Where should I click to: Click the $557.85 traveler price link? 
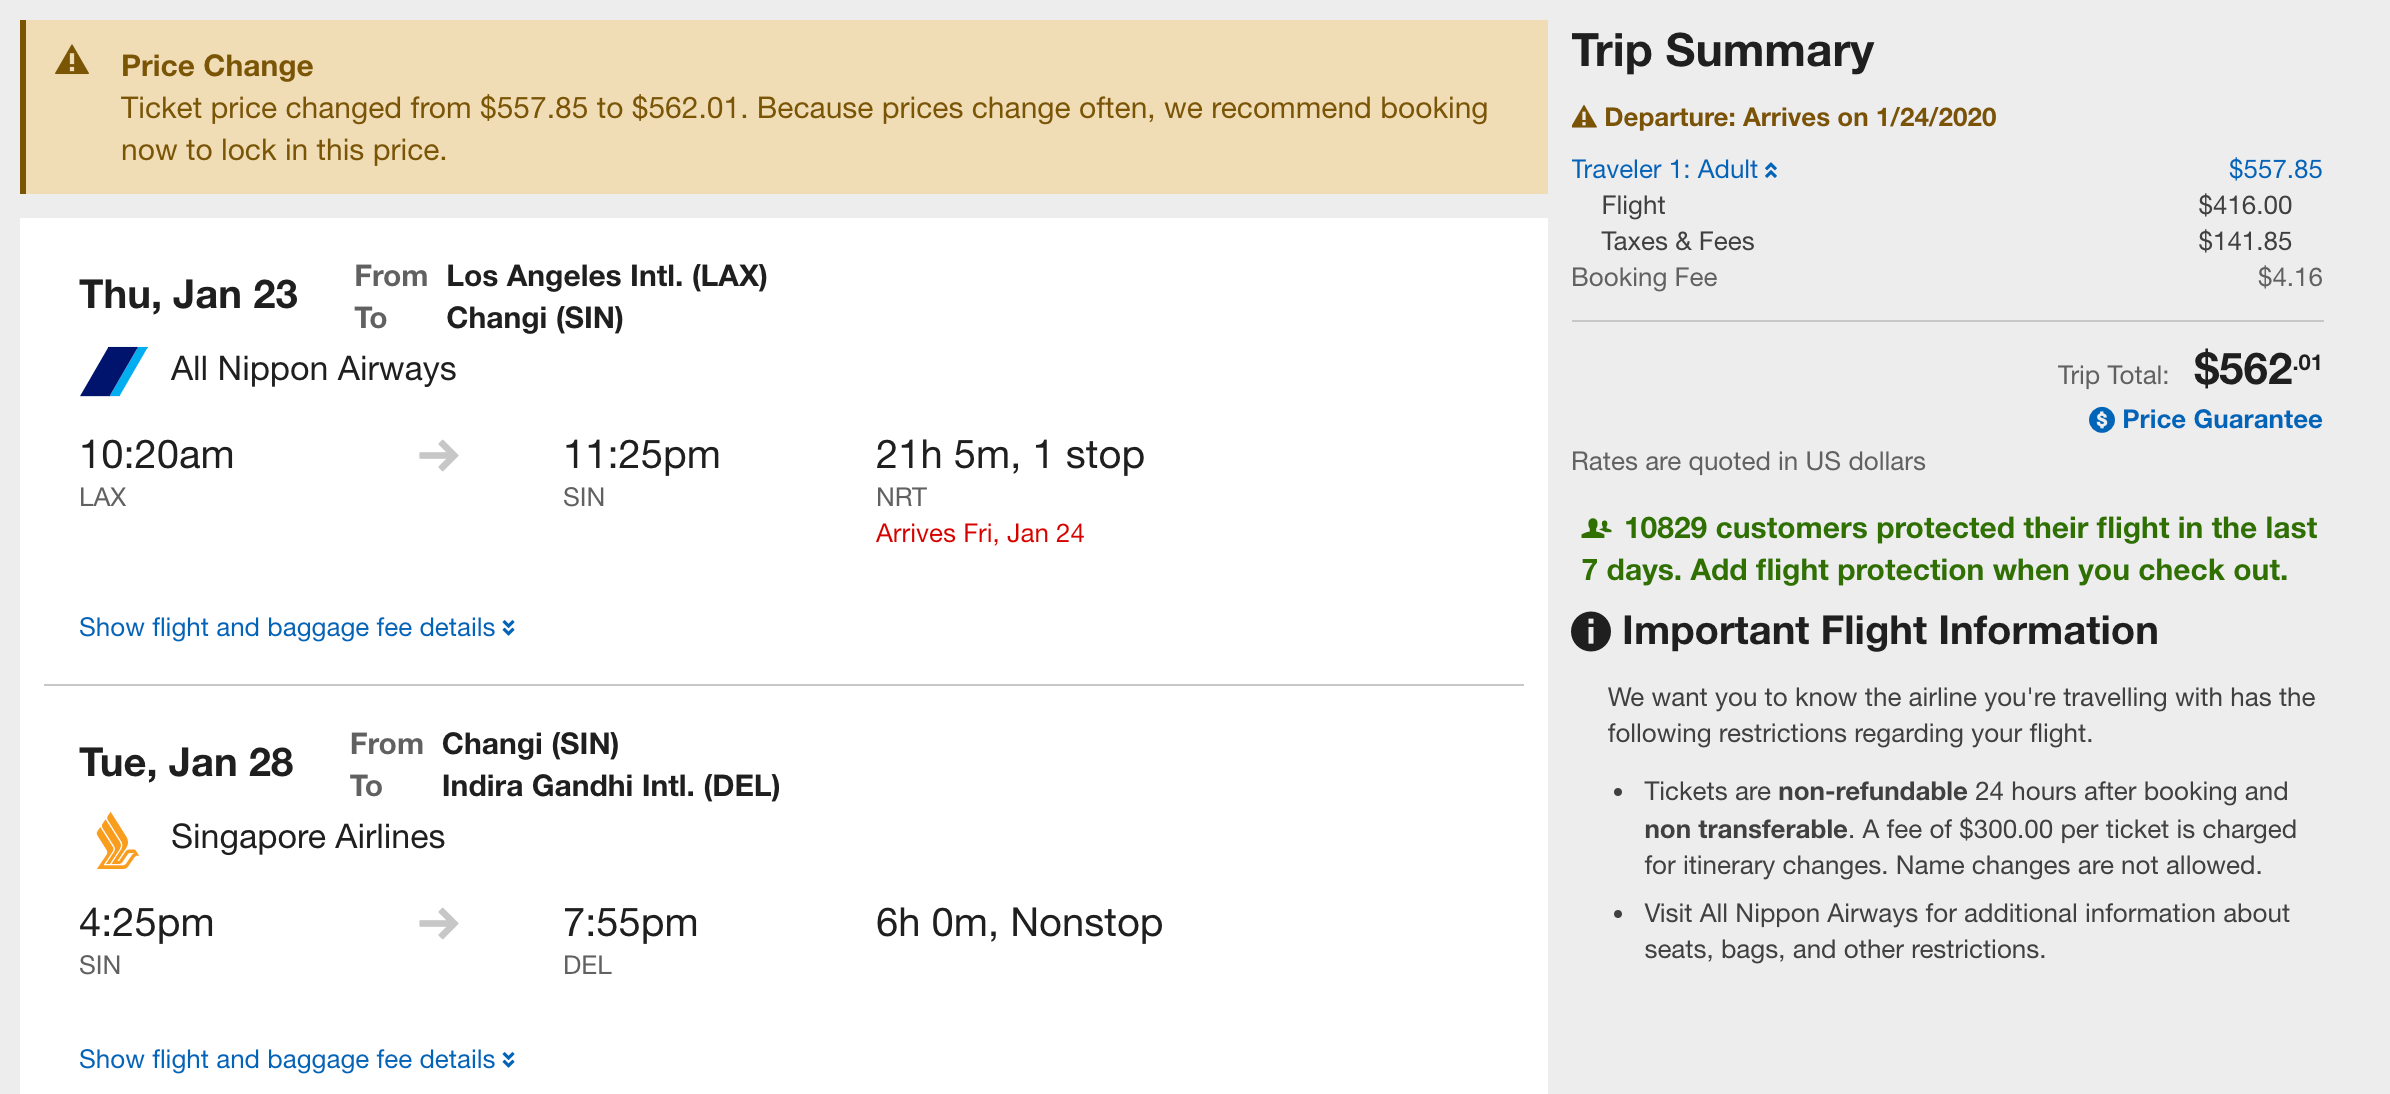click(2274, 170)
